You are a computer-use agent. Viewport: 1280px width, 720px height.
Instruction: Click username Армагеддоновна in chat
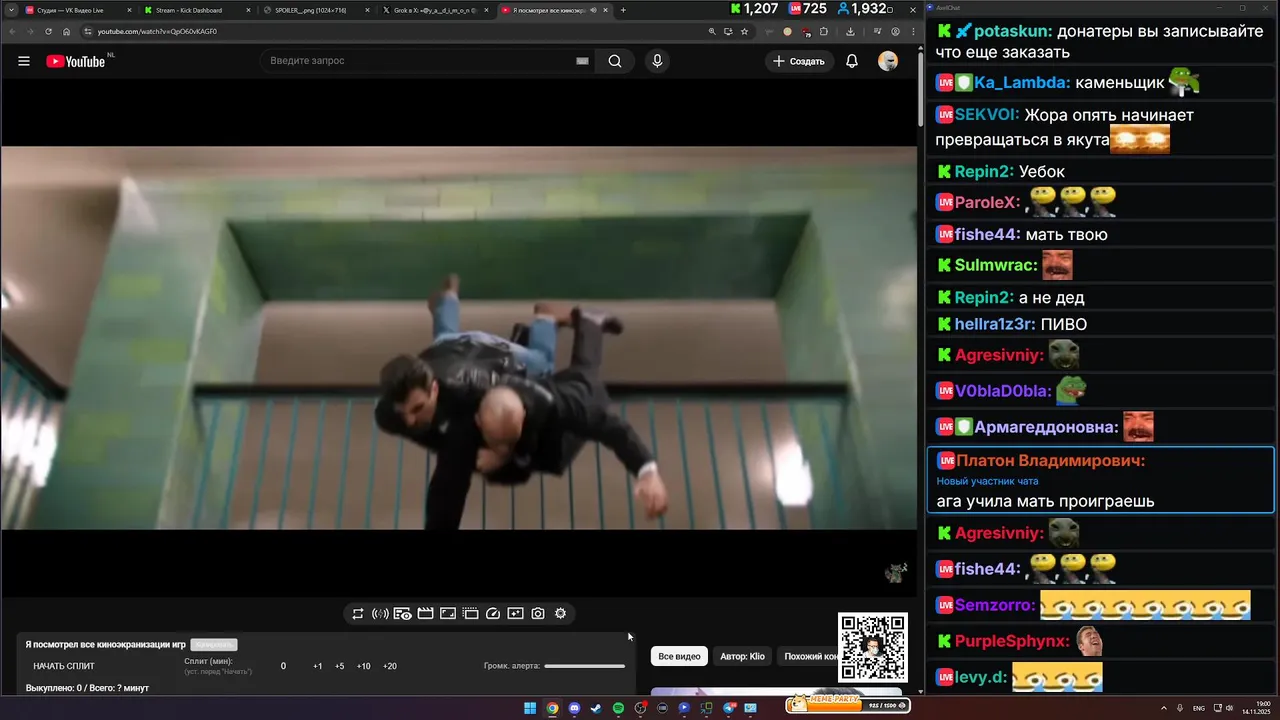coord(1046,427)
